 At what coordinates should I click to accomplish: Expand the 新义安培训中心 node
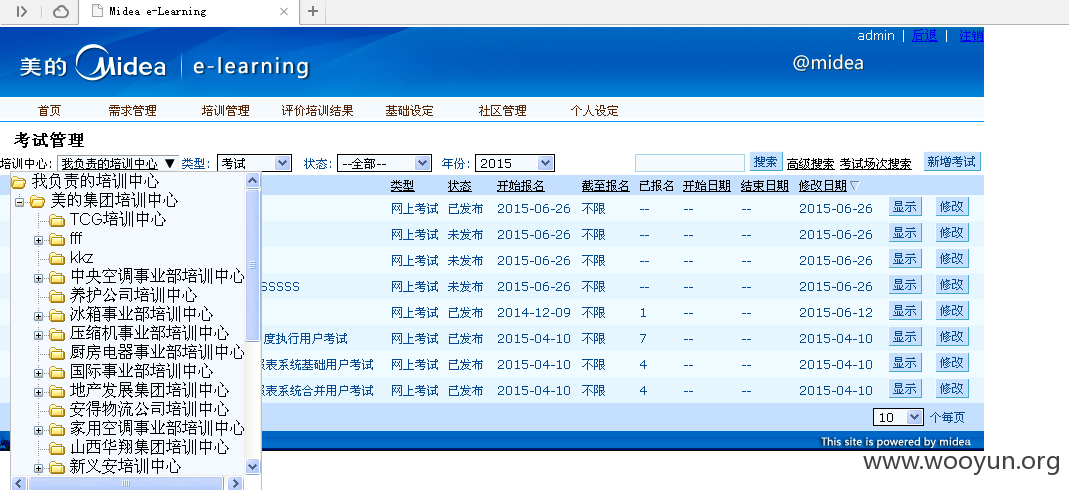point(38,468)
